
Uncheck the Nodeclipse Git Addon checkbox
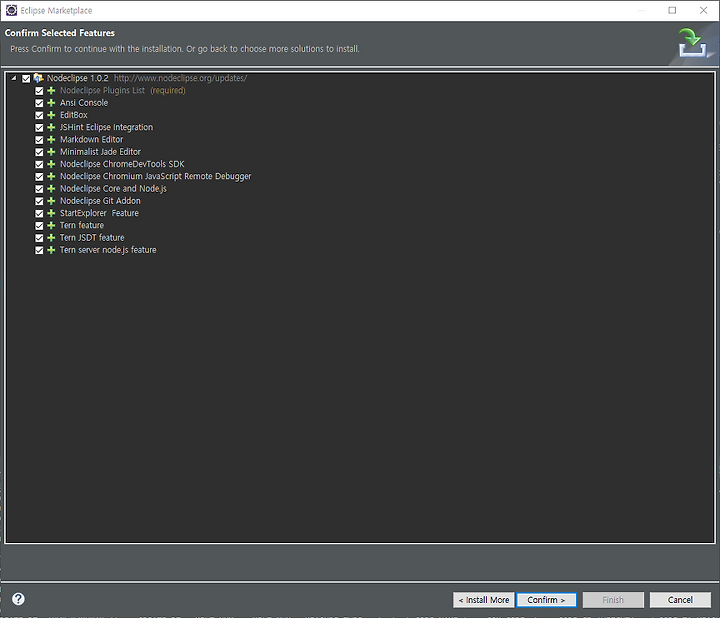39,201
